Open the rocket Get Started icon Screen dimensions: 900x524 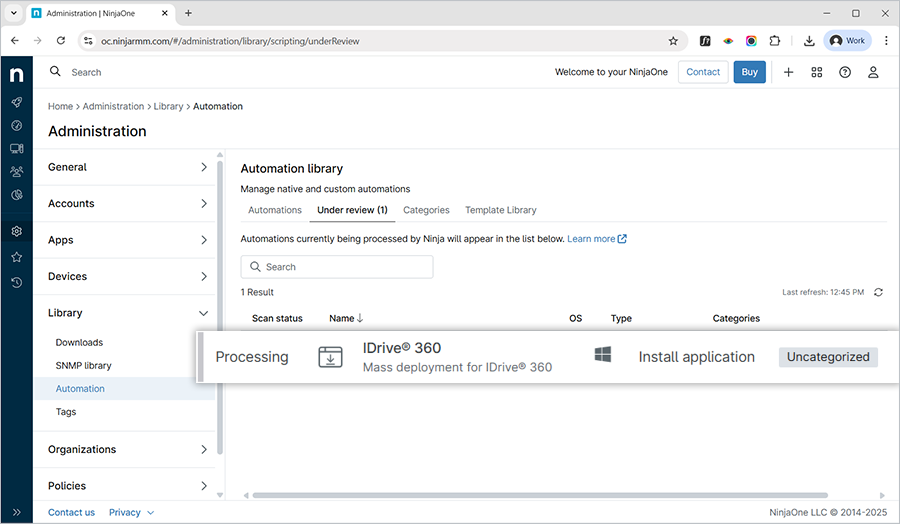click(17, 102)
